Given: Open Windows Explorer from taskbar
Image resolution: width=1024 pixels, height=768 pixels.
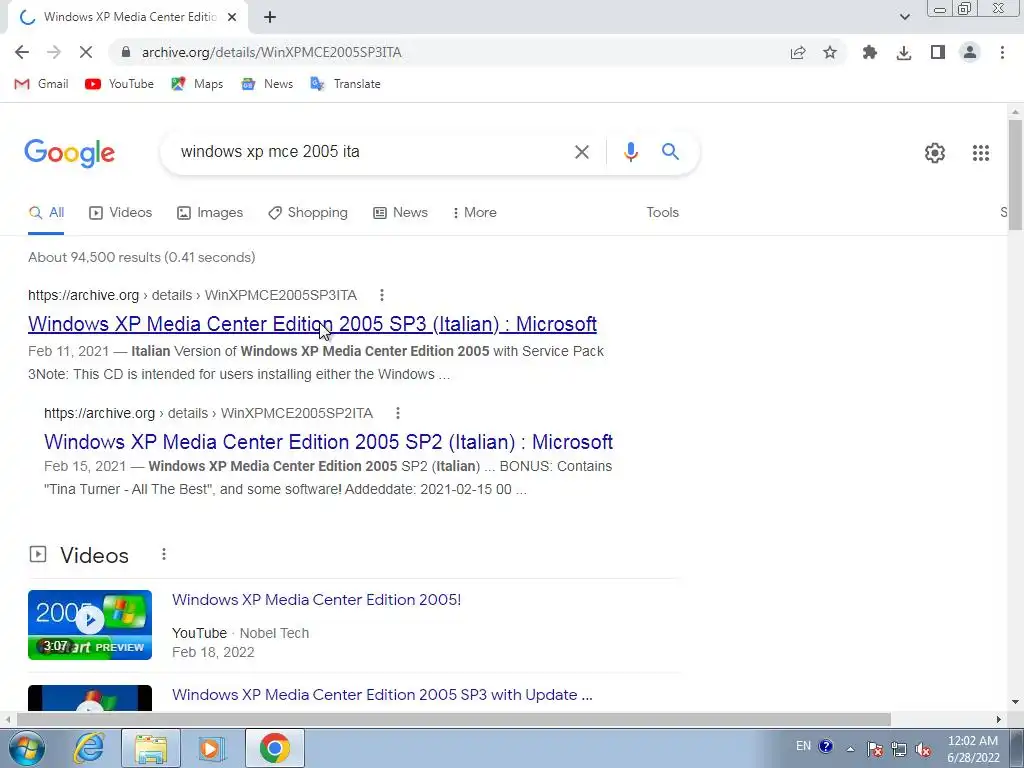Looking at the screenshot, I should click(151, 748).
